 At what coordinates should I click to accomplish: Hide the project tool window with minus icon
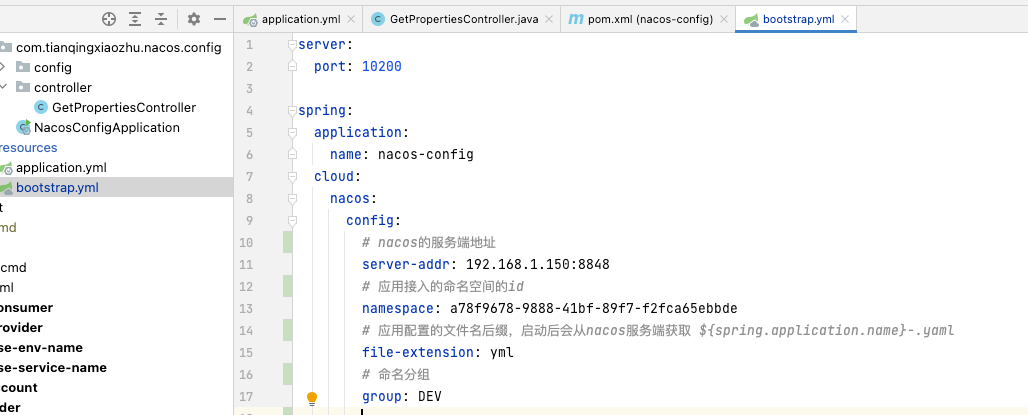click(220, 19)
